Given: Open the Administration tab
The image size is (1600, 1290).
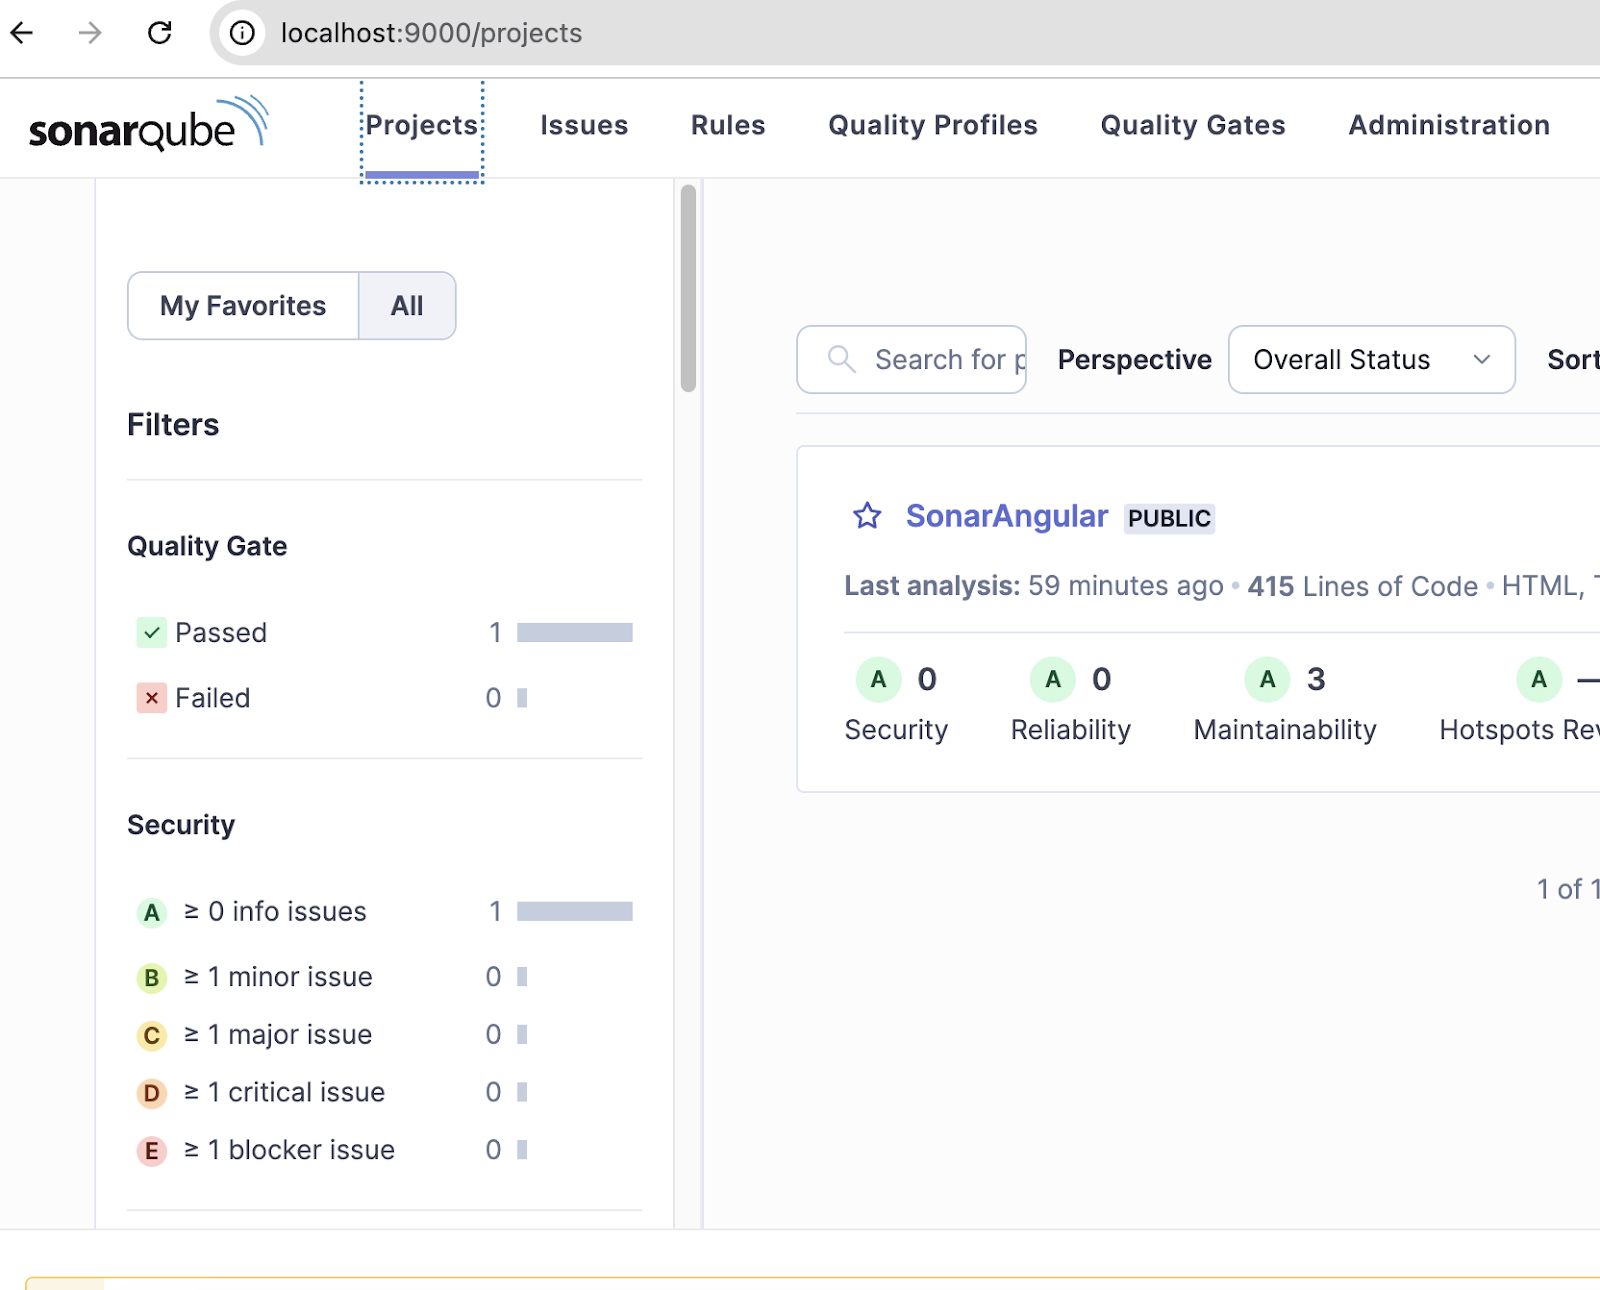Looking at the screenshot, I should [1449, 125].
